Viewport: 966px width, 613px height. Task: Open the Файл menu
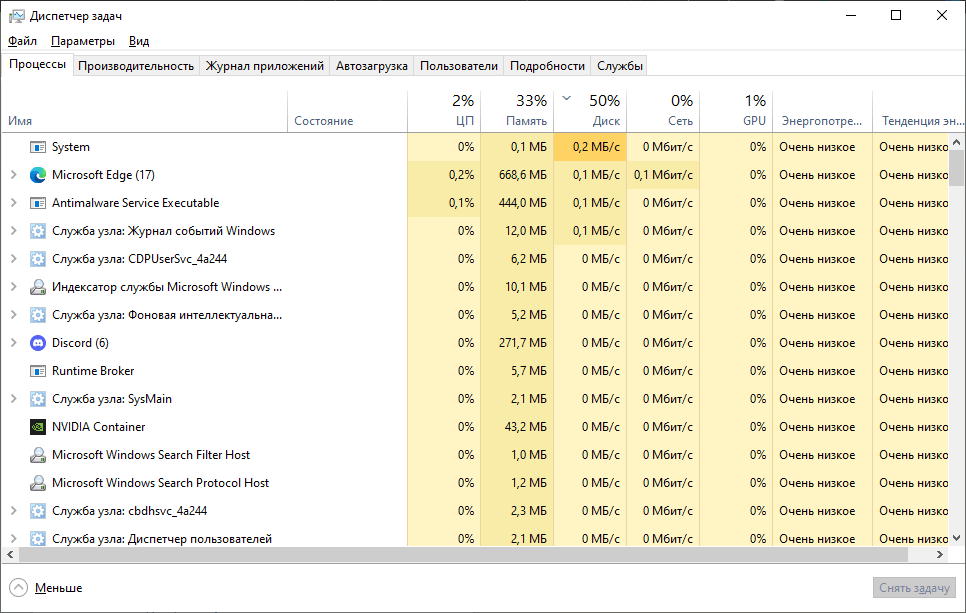pos(22,41)
